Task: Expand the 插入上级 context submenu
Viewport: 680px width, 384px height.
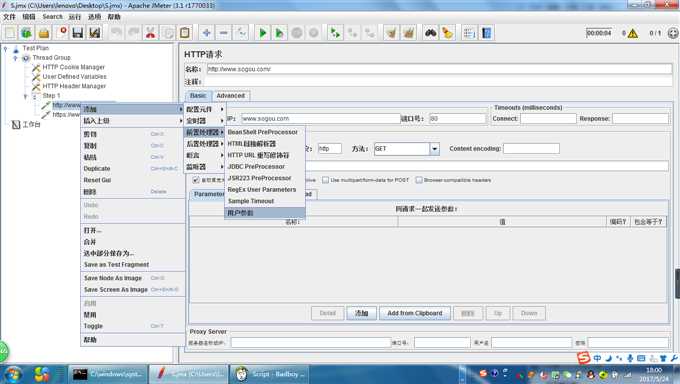Action: coord(132,121)
